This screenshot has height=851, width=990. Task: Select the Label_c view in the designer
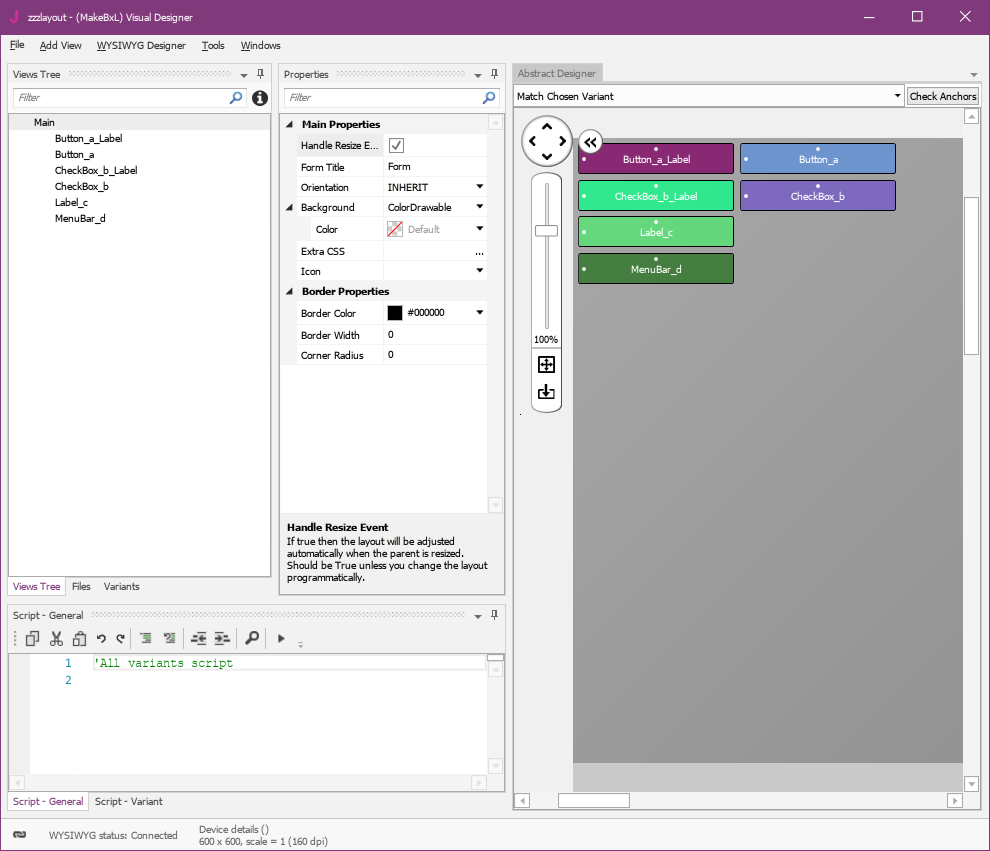656,232
